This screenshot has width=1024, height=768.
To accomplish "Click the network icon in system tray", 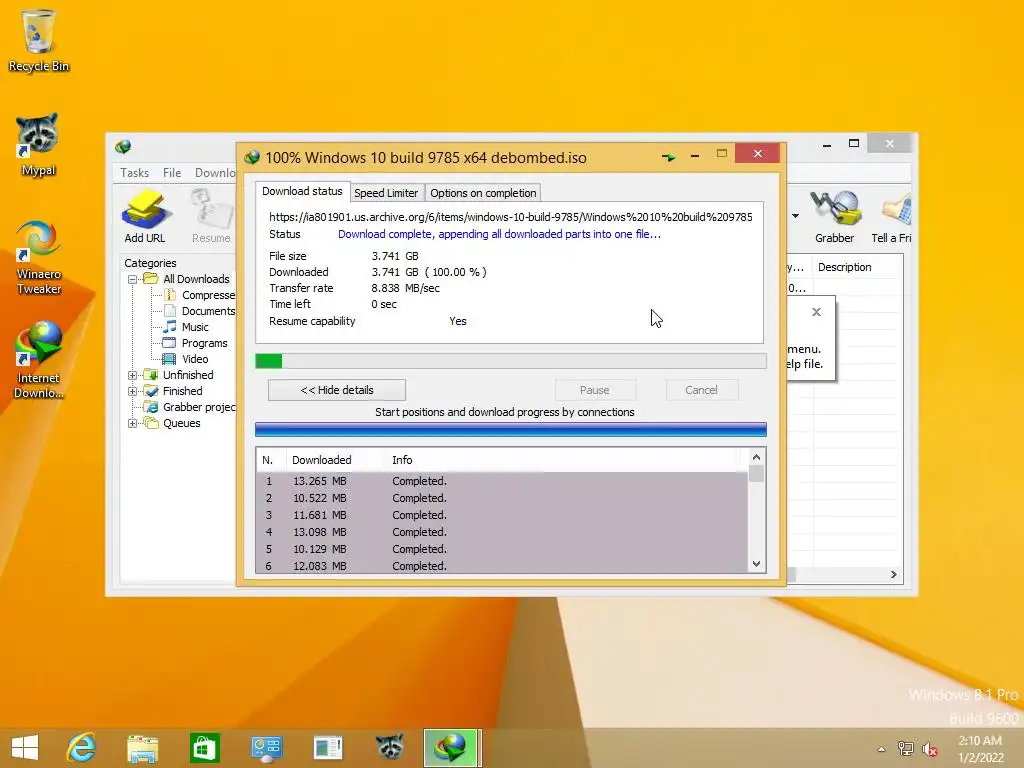I will coord(906,749).
